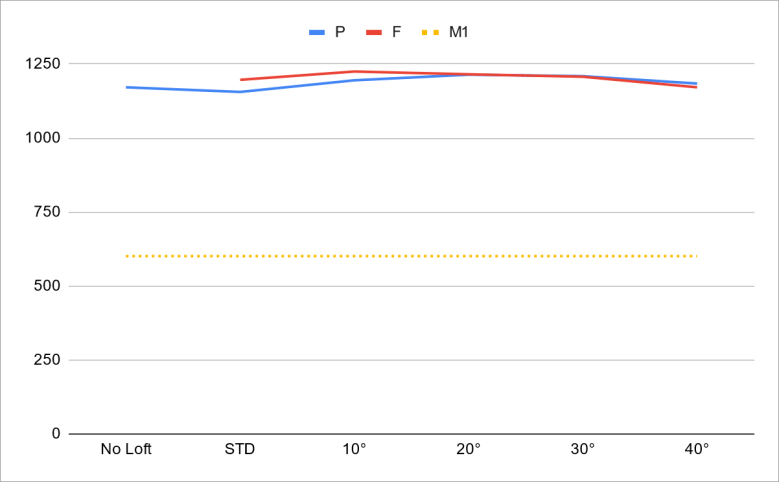Select the "10°" x-axis label
Viewport: 779px width, 482px height.
[x=354, y=450]
